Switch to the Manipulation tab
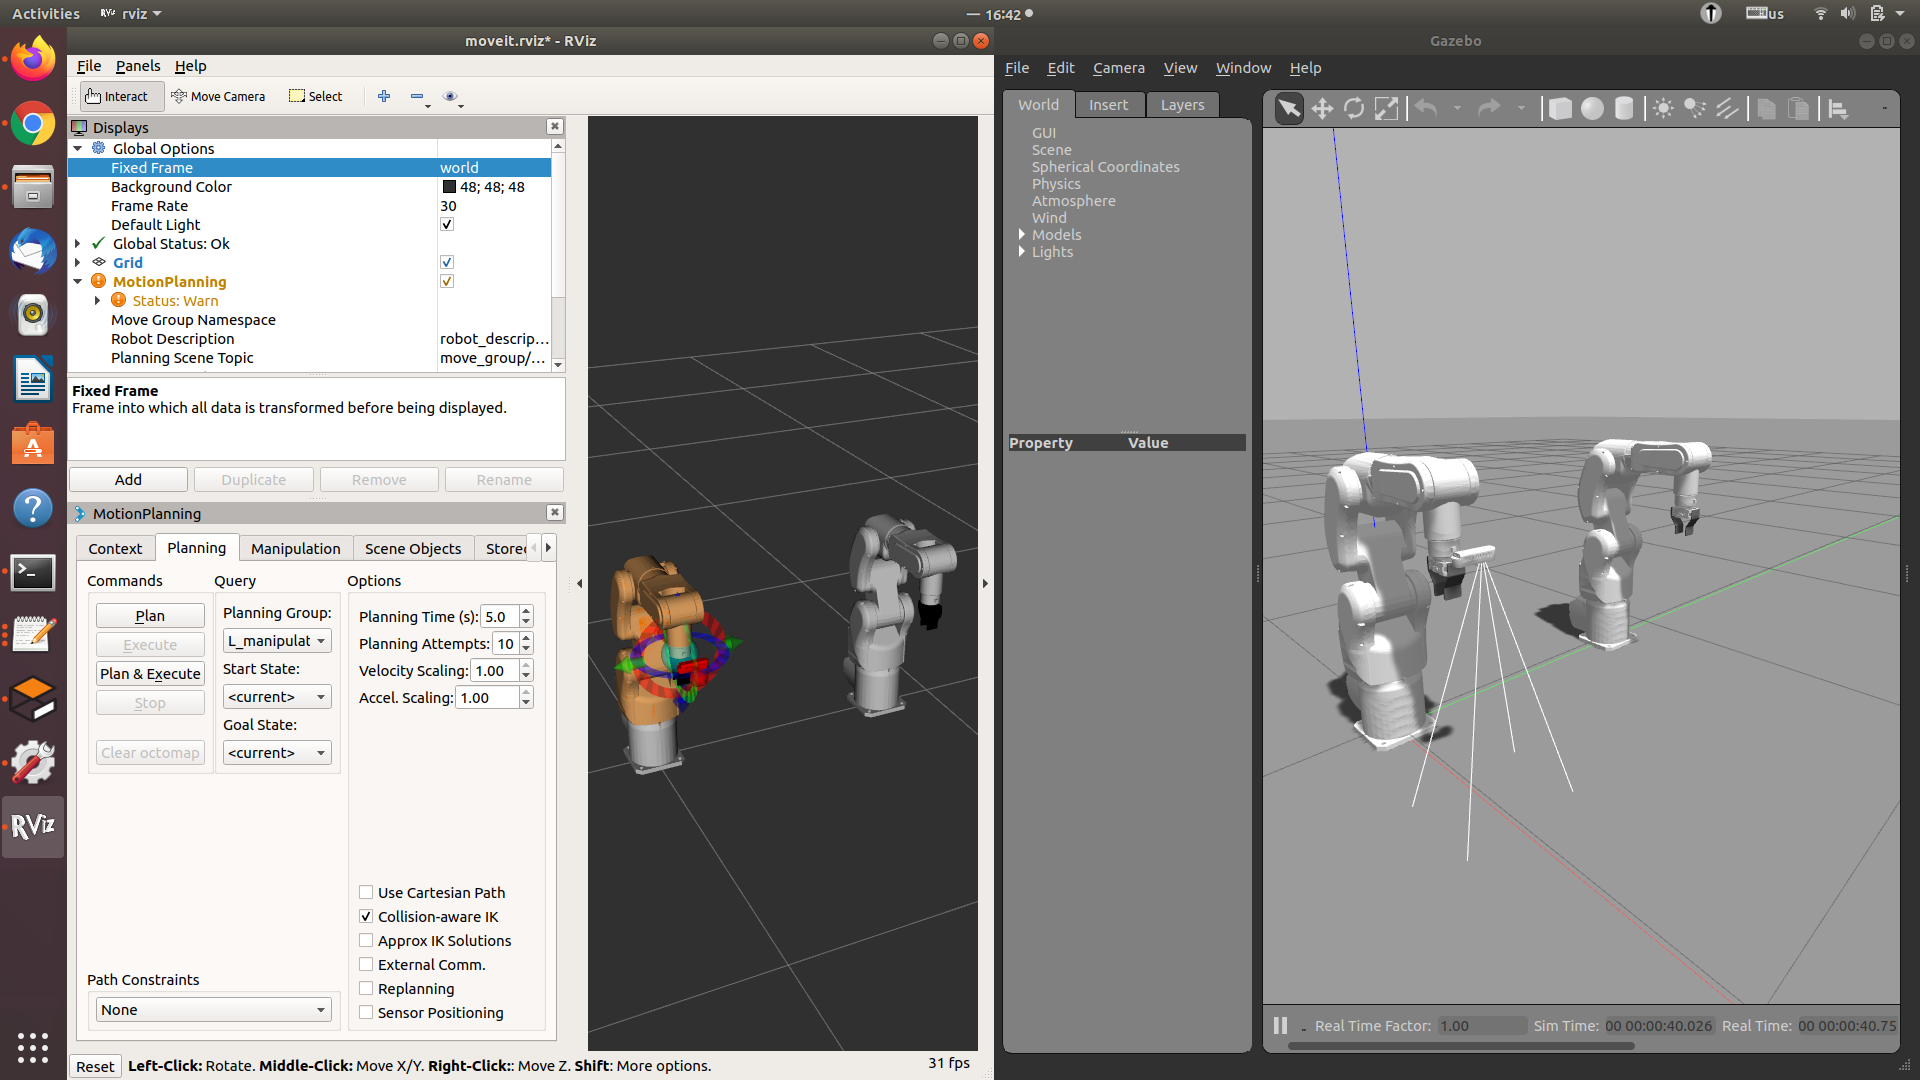The height and width of the screenshot is (1080, 1920). click(x=294, y=547)
